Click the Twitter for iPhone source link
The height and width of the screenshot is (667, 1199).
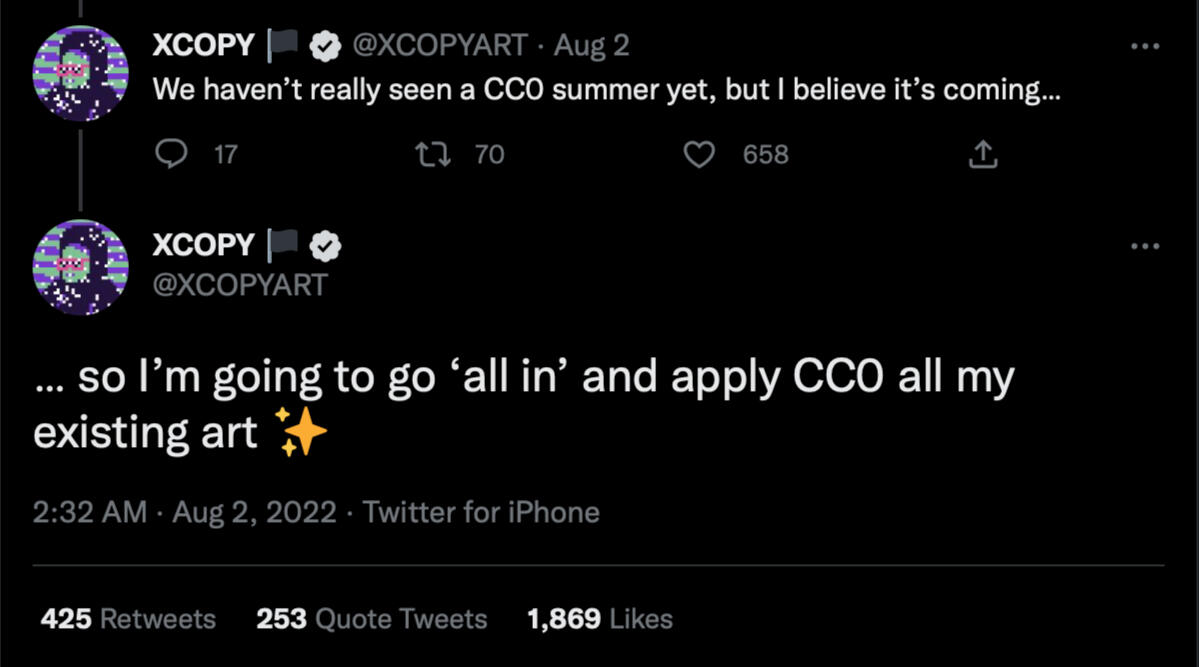click(481, 513)
